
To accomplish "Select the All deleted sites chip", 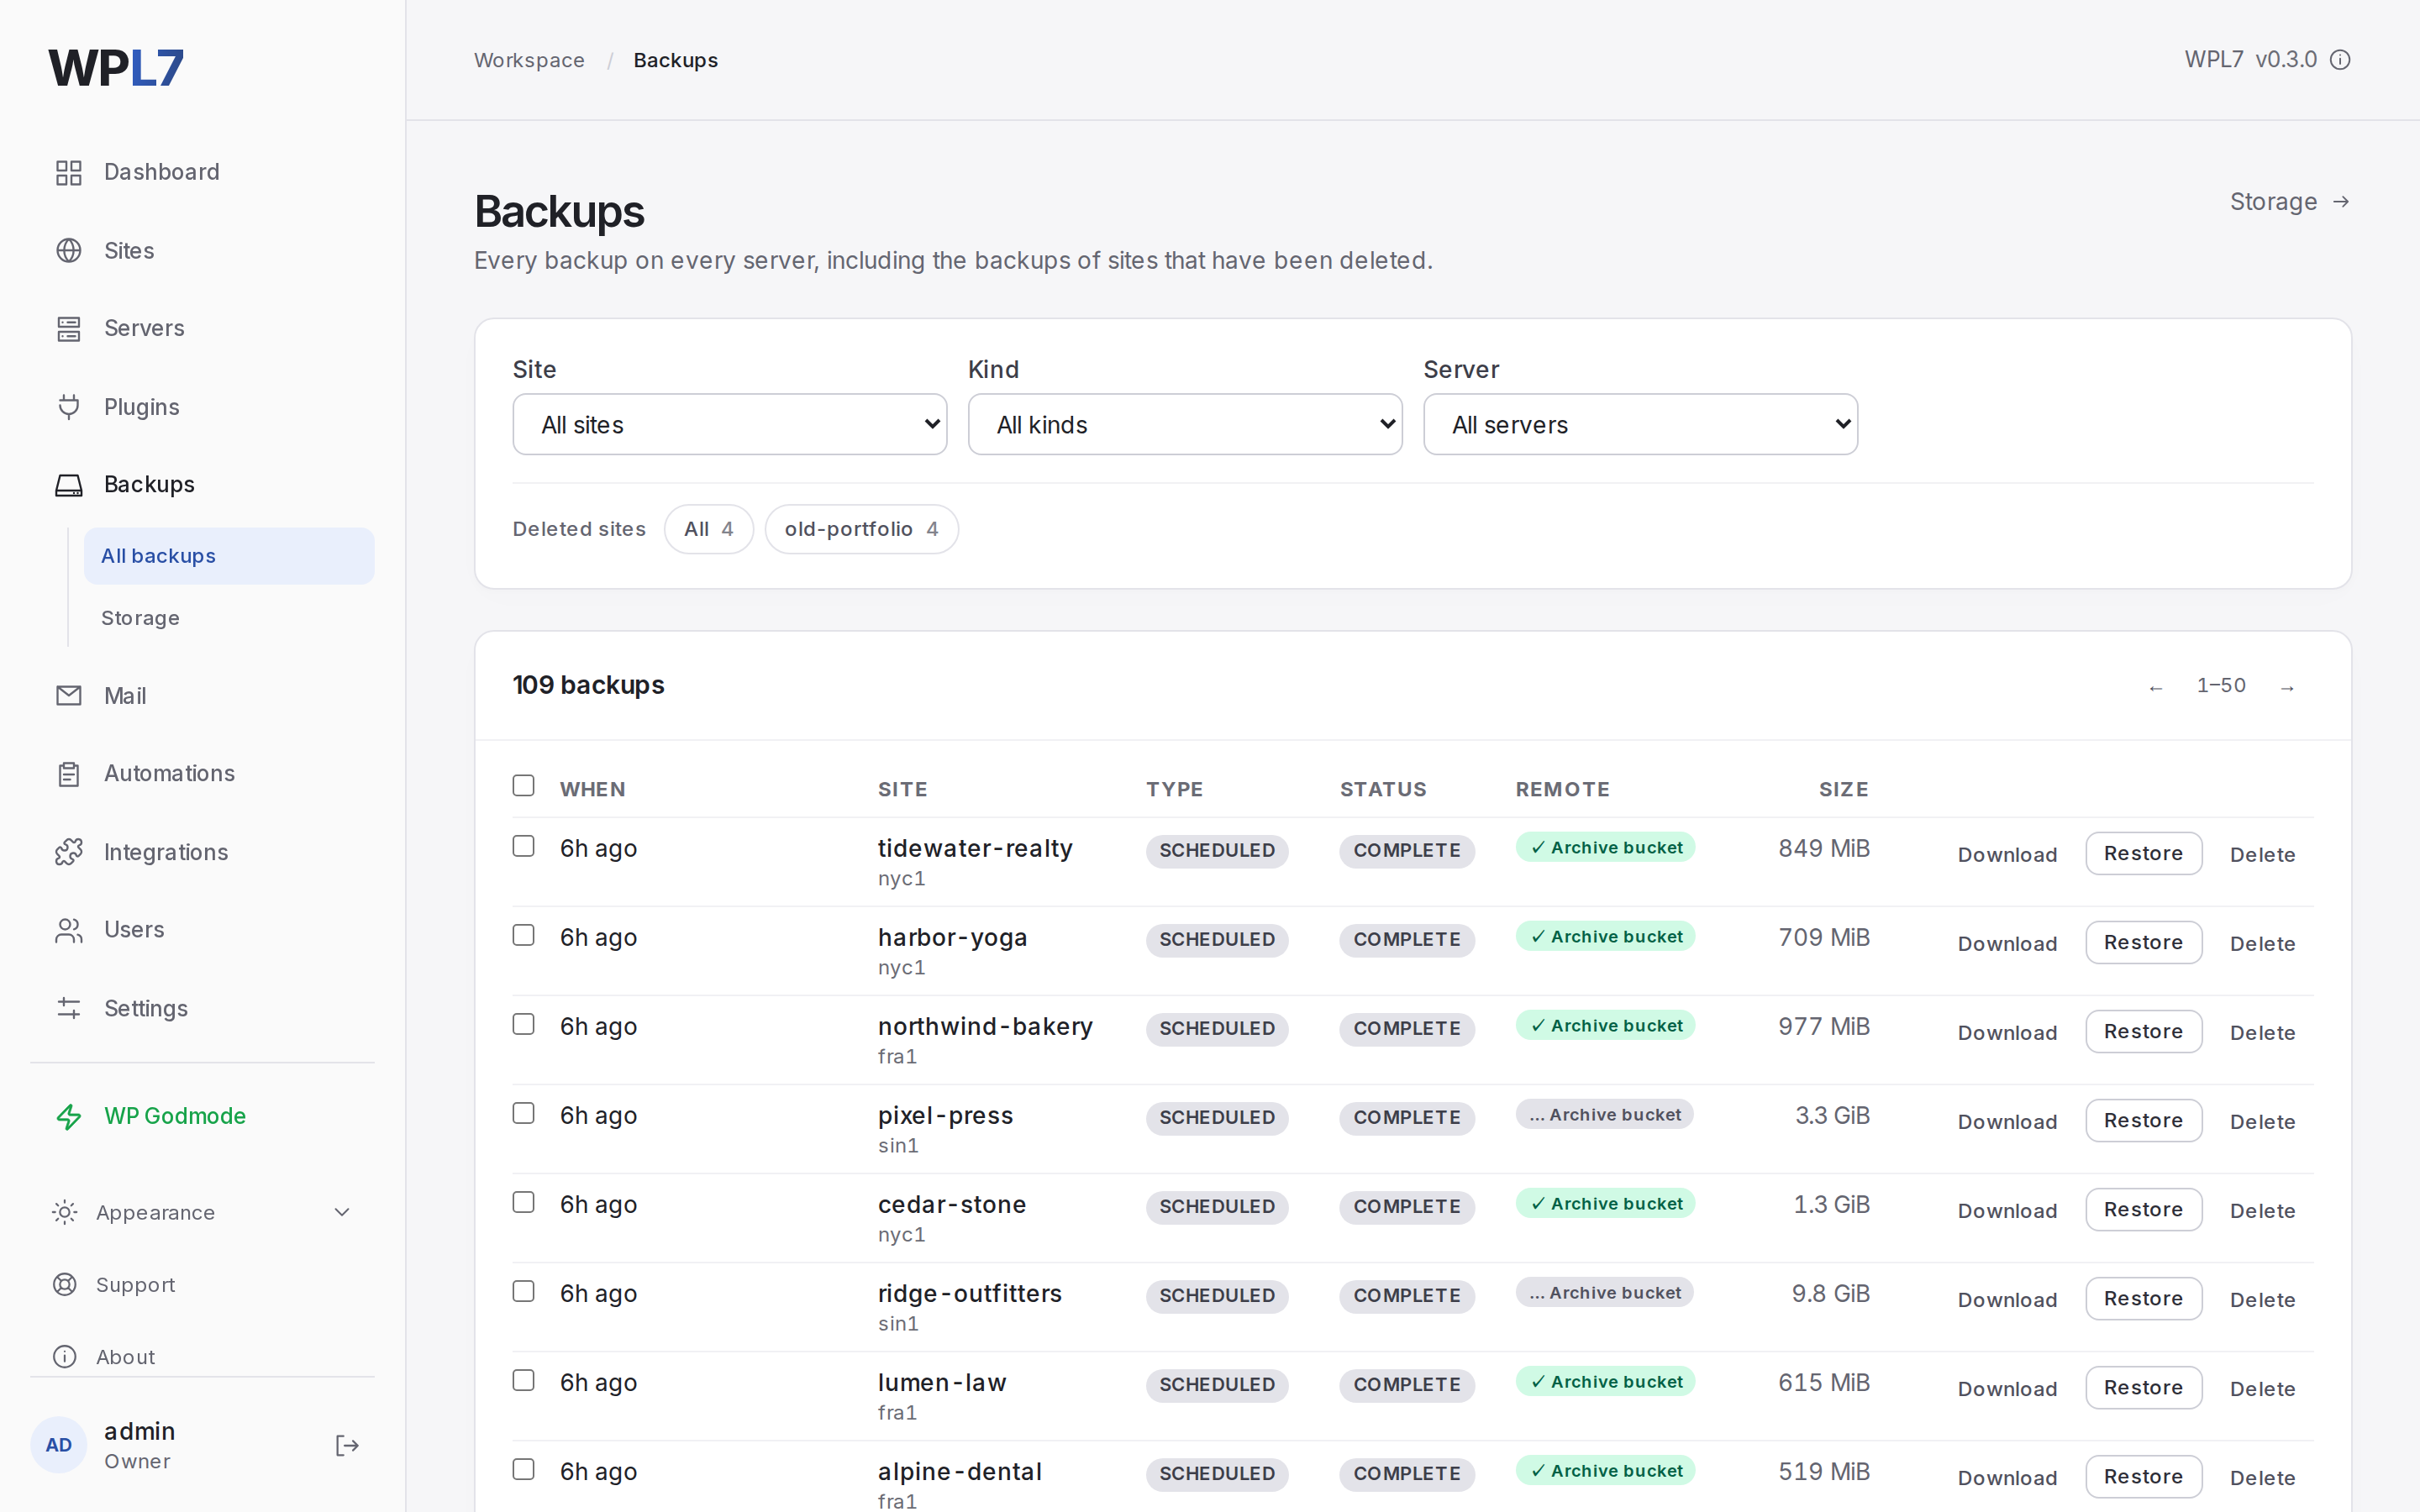I will [x=708, y=529].
